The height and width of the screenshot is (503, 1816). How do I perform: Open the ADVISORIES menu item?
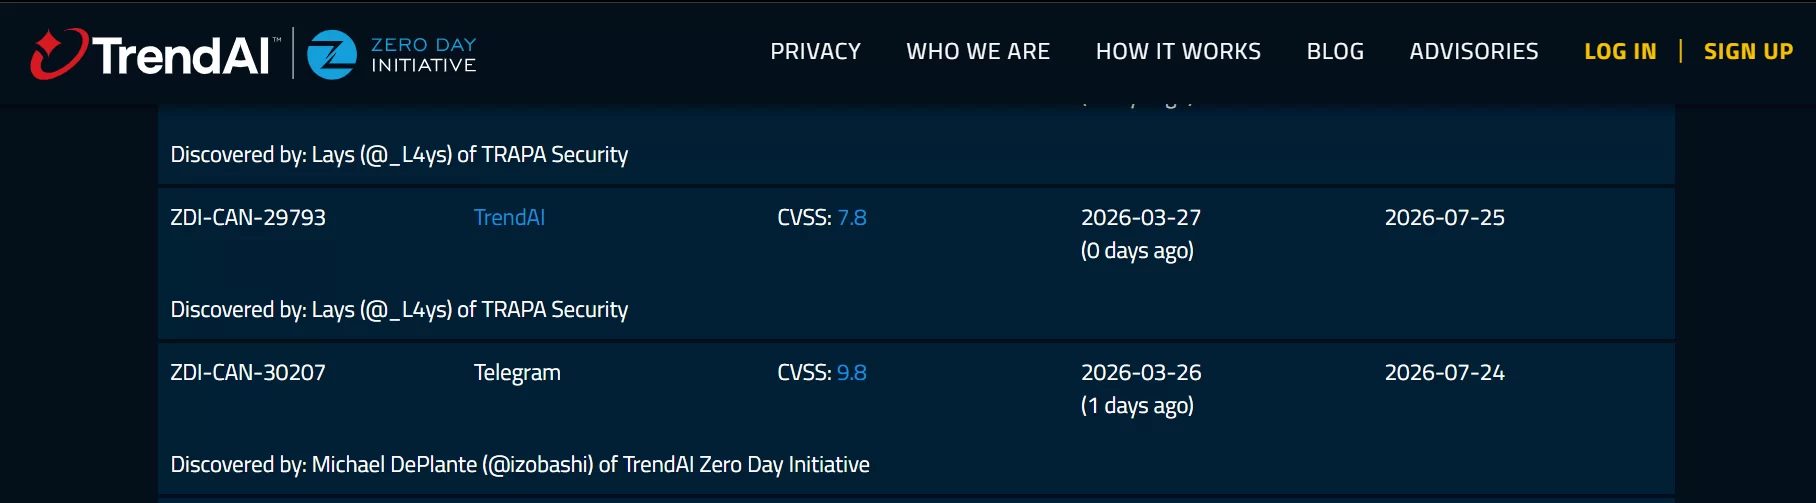[x=1473, y=51]
